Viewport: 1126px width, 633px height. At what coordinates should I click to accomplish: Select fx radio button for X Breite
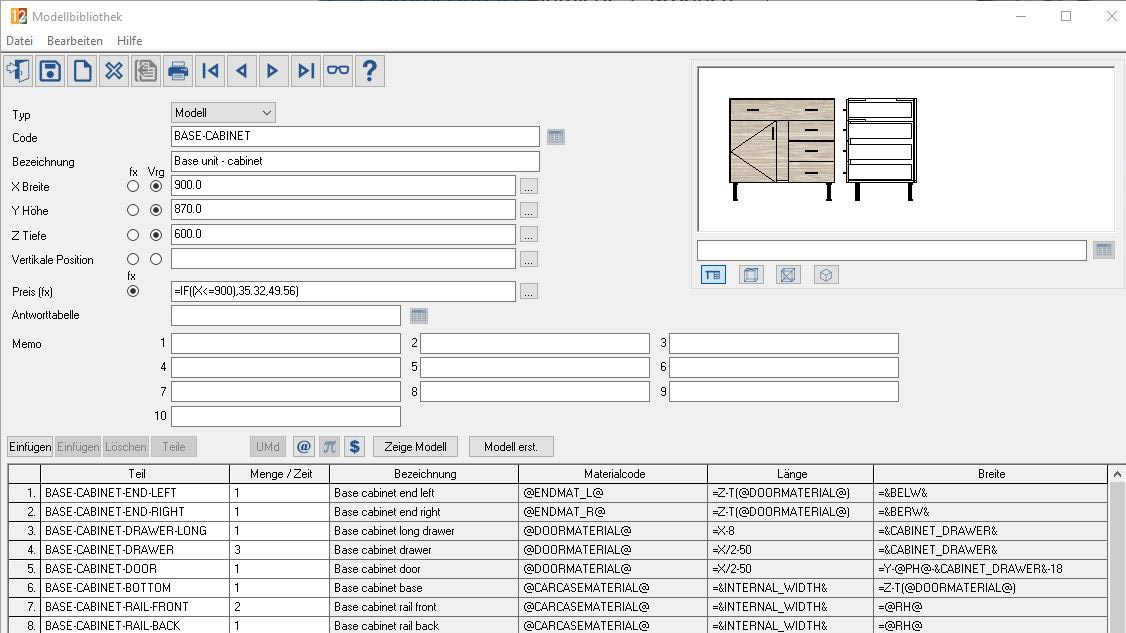133,186
